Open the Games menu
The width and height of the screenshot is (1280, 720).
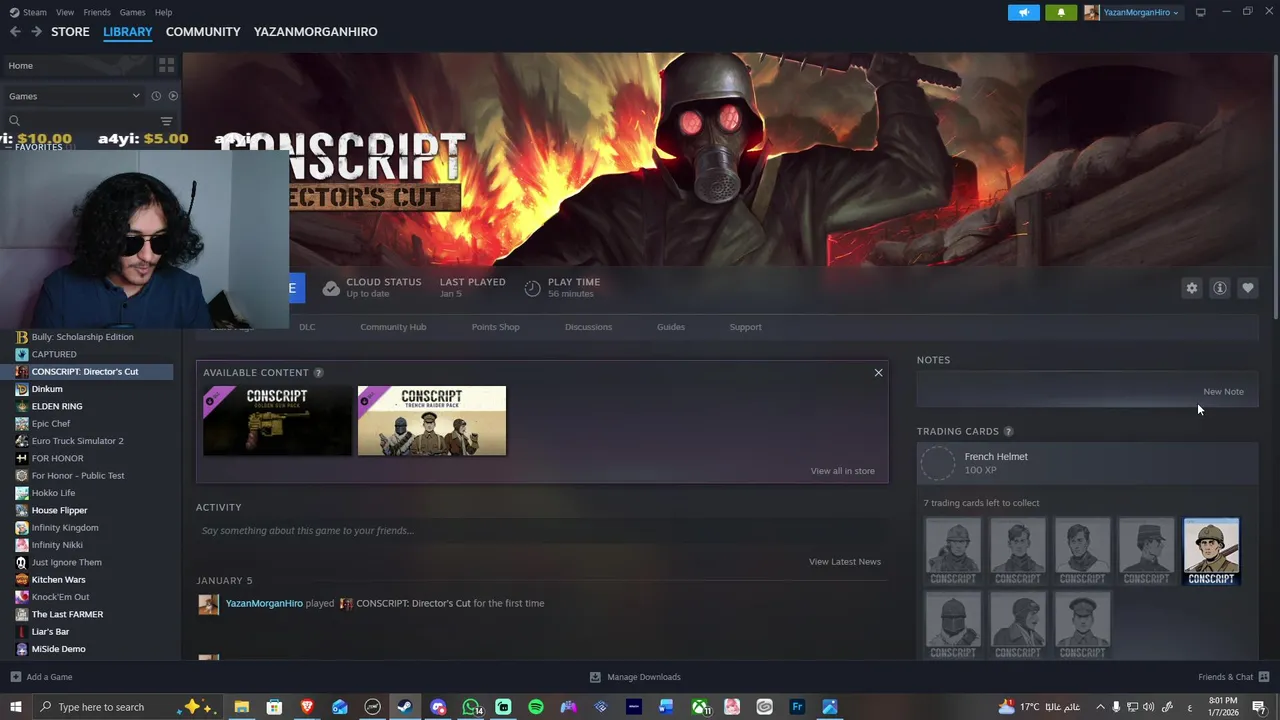coord(132,12)
